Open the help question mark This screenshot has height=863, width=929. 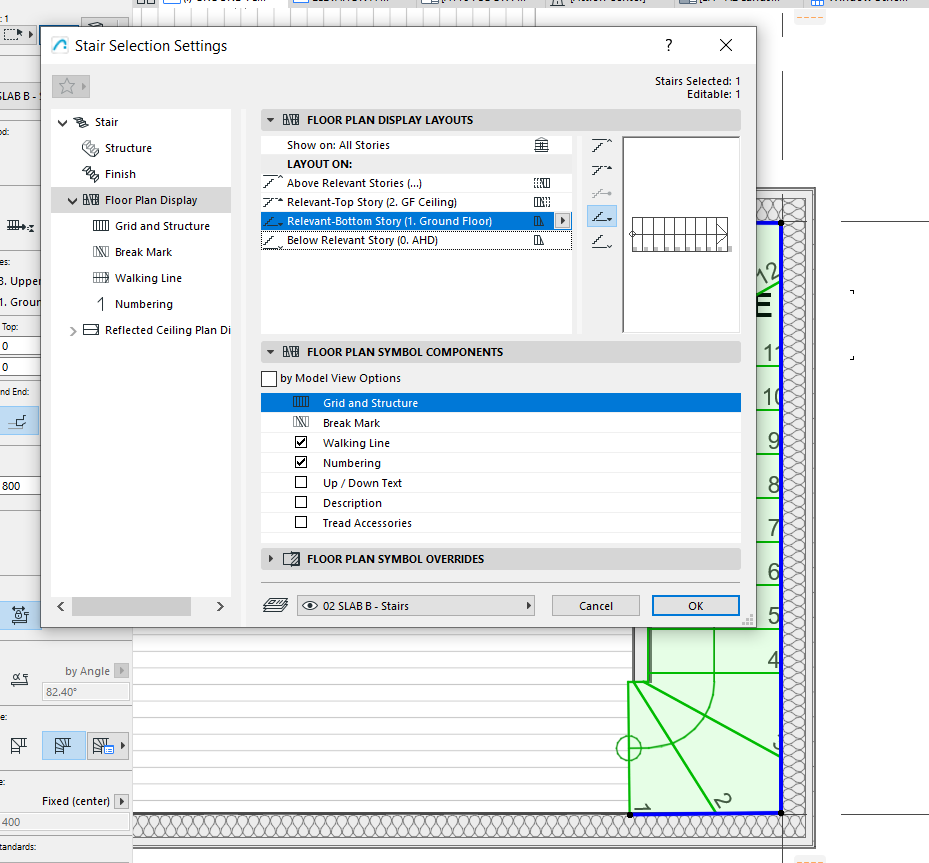[668, 45]
